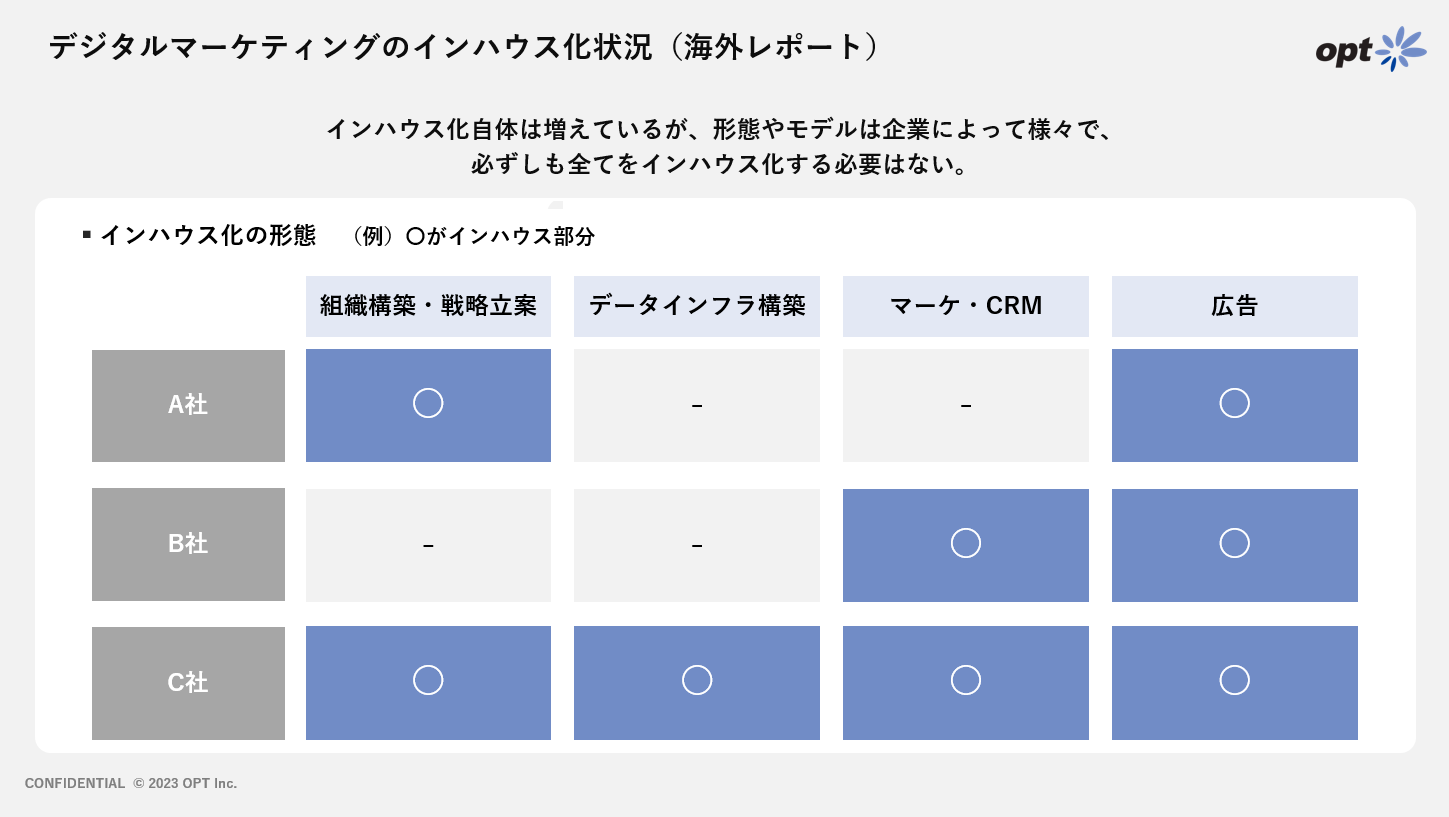
Task: Click C社 circle under 広告
Action: coord(1235,680)
